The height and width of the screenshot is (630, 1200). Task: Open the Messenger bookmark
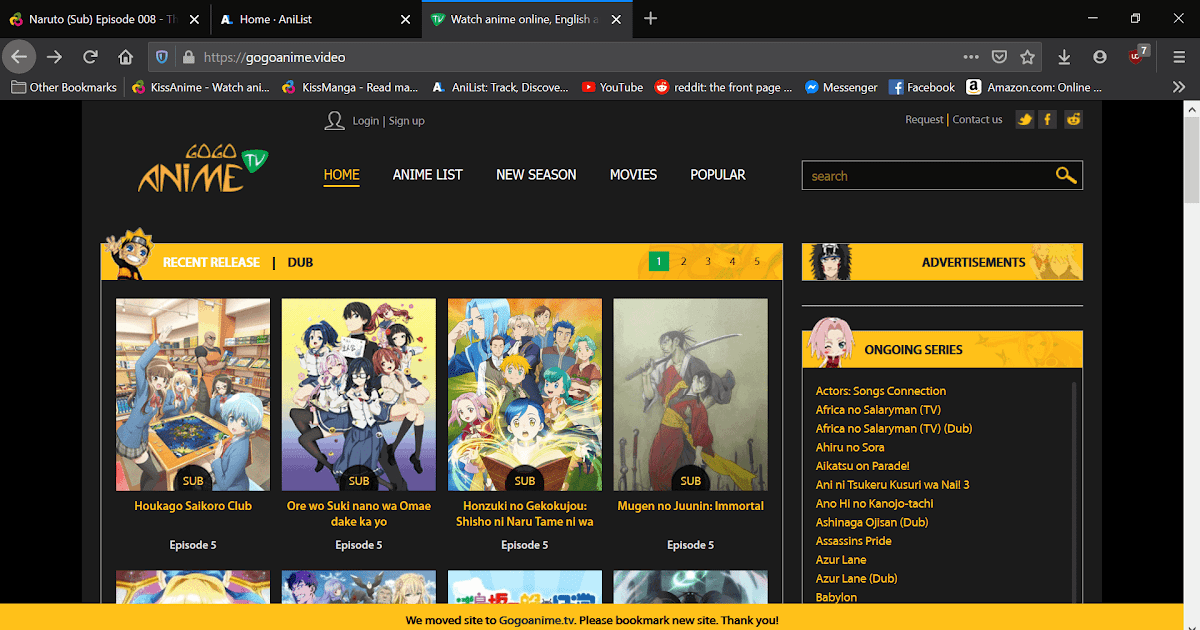pos(841,87)
